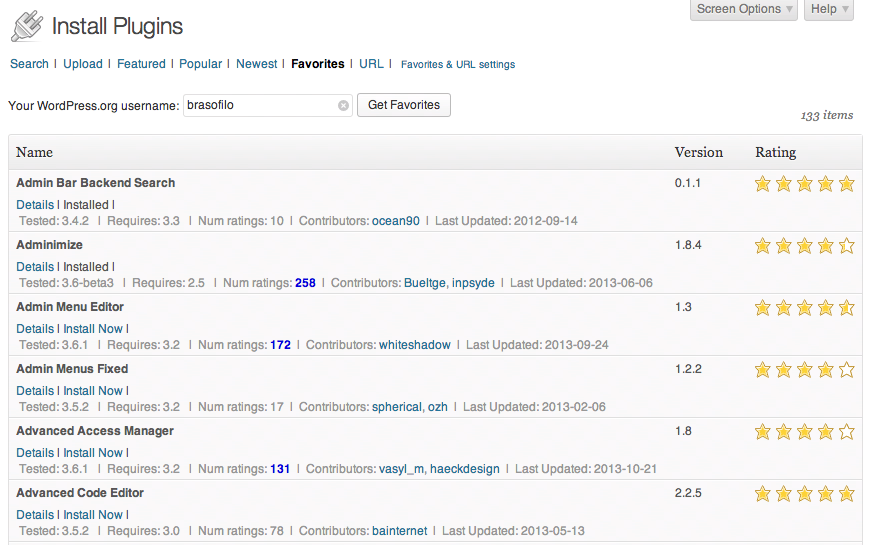
Task: Open contributor whiteshadow profile link
Action: [415, 345]
